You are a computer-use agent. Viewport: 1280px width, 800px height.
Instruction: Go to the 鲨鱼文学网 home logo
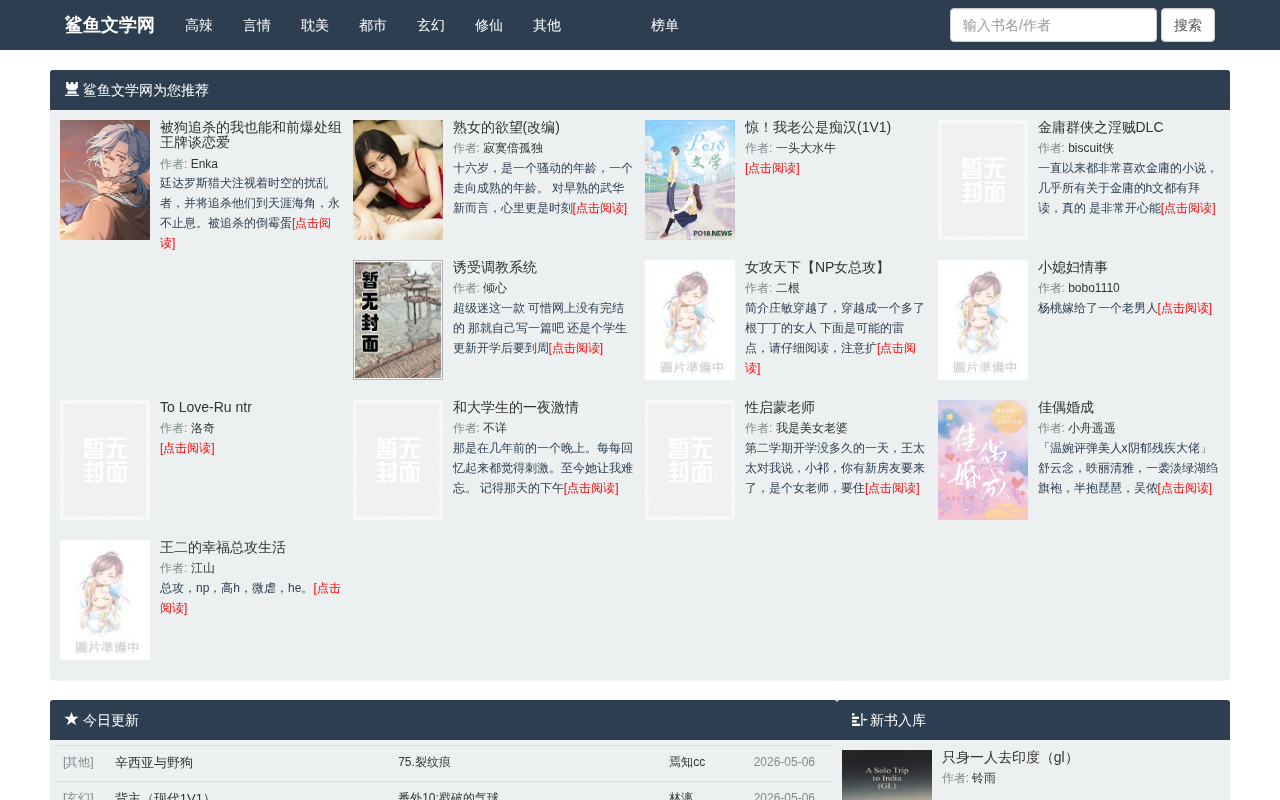pyautogui.click(x=110, y=25)
